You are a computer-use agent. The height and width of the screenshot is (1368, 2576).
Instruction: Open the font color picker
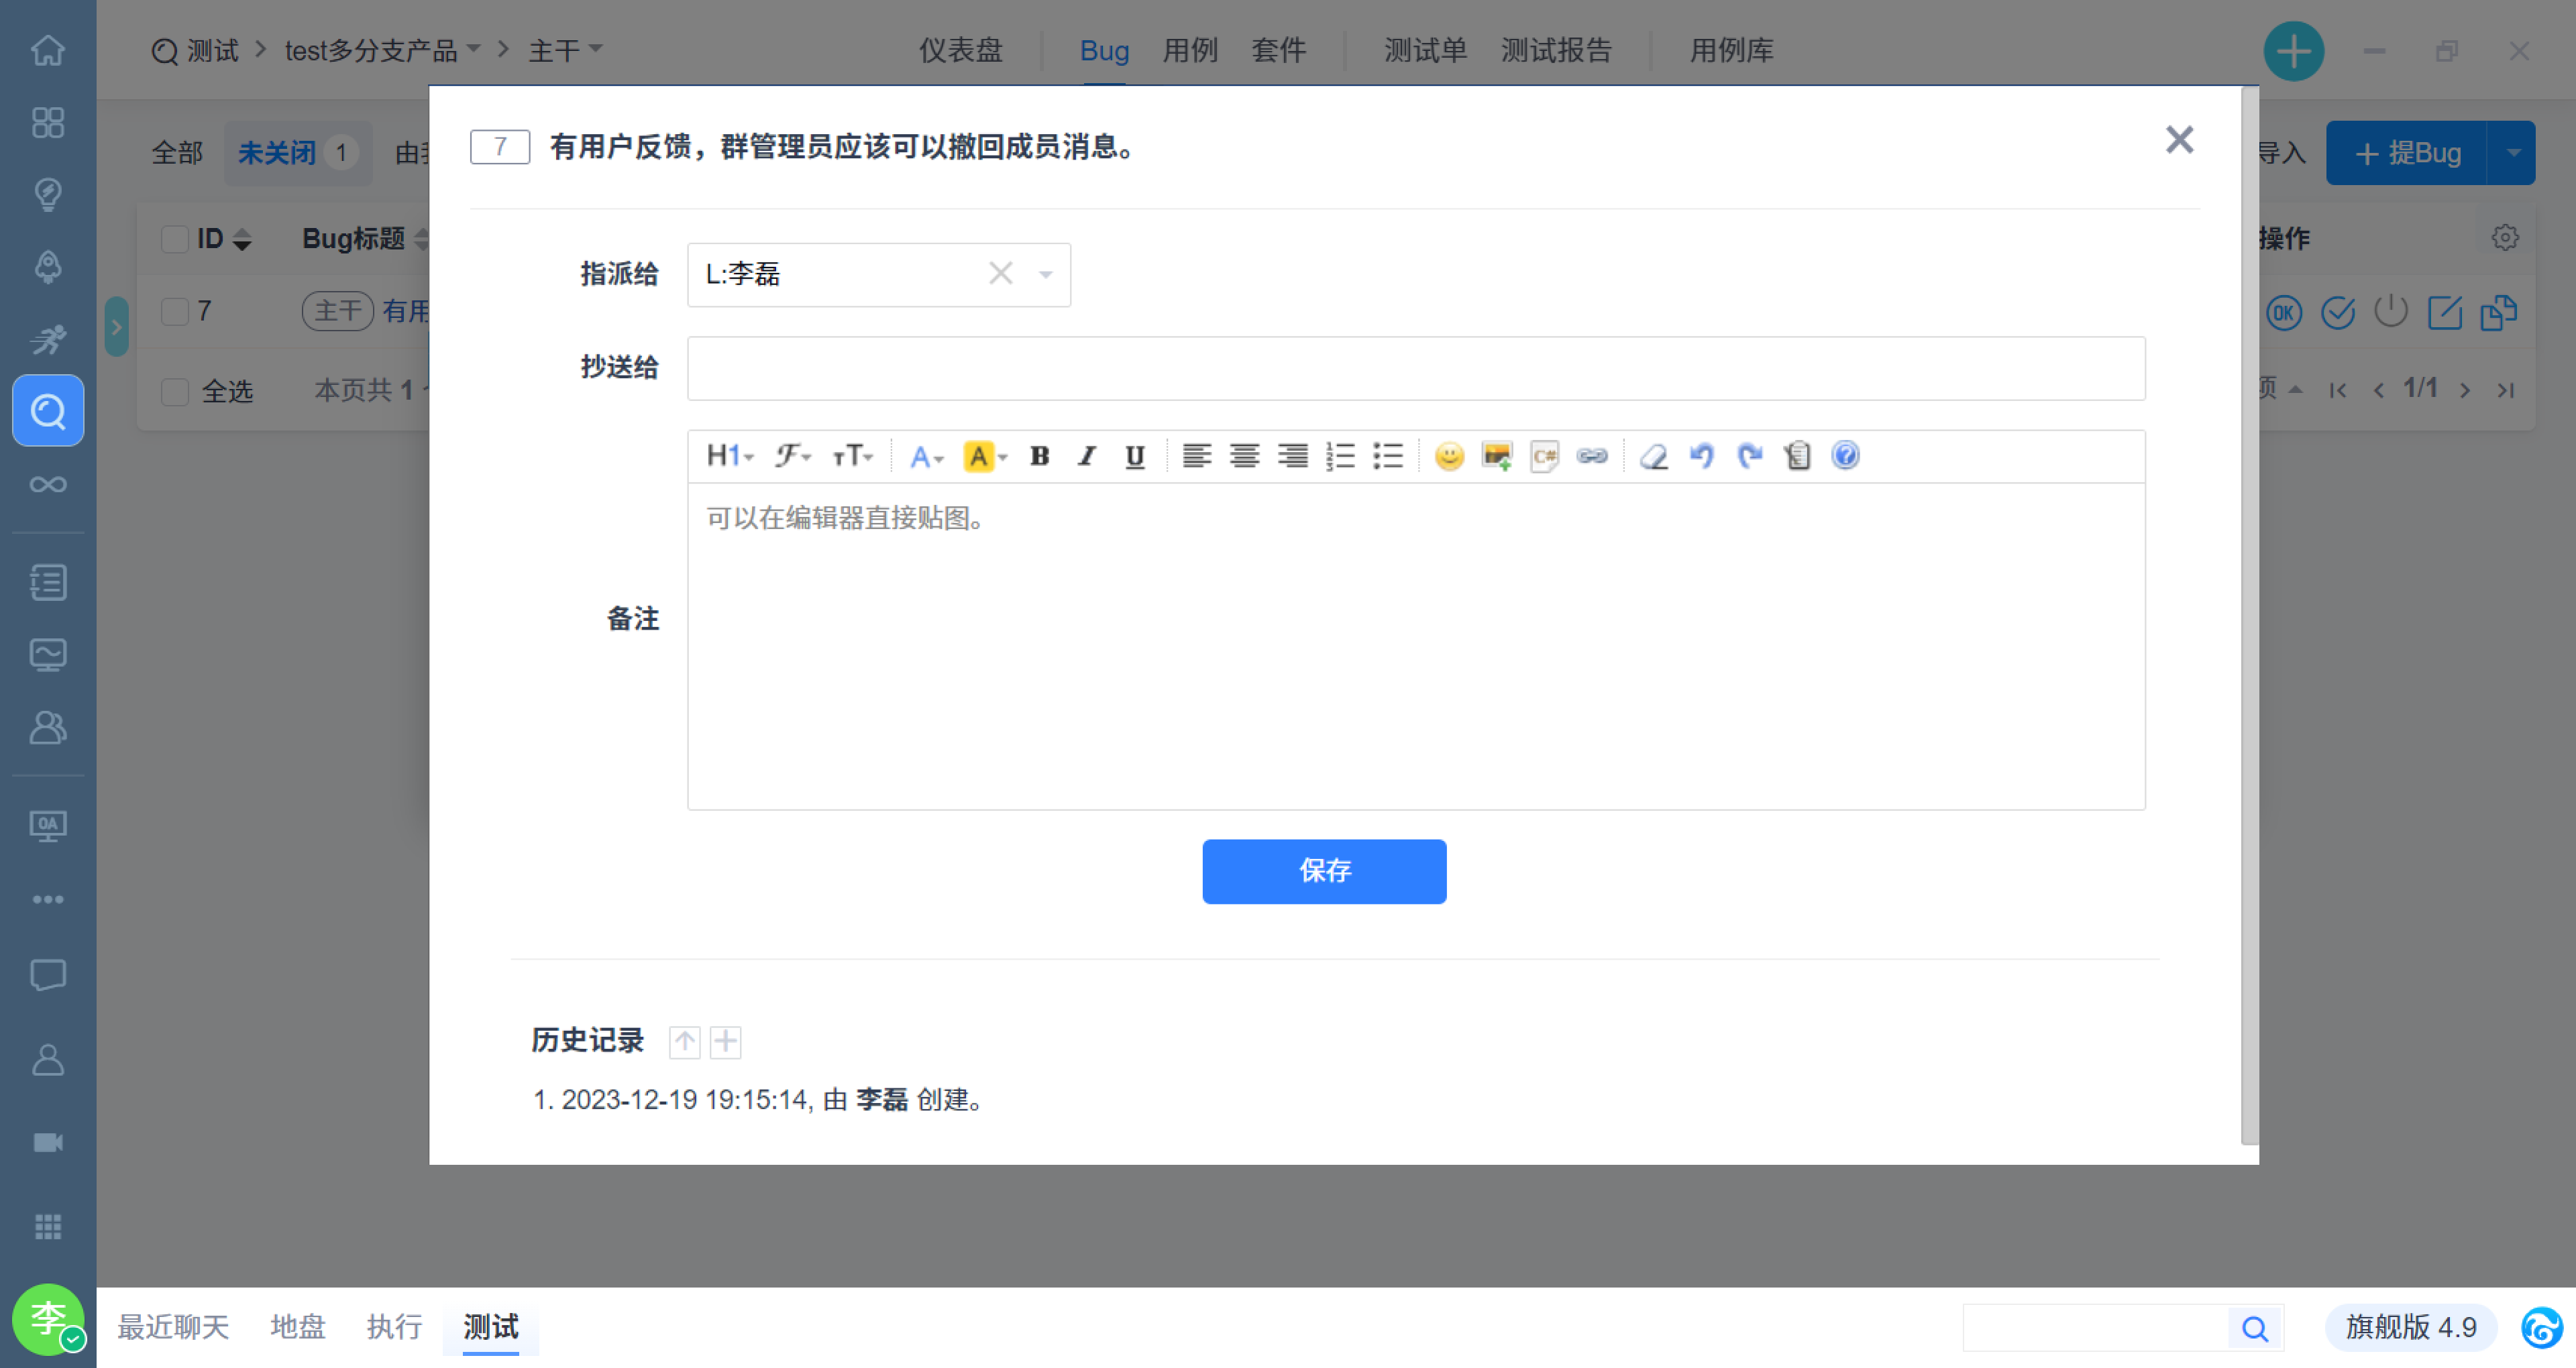click(926, 456)
